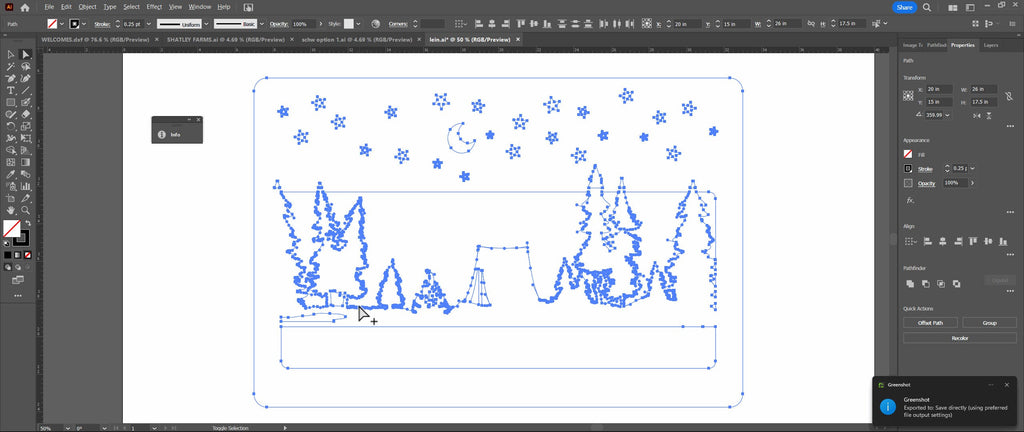Switch to the Layers panel tab
This screenshot has width=1024, height=432.
991,45
